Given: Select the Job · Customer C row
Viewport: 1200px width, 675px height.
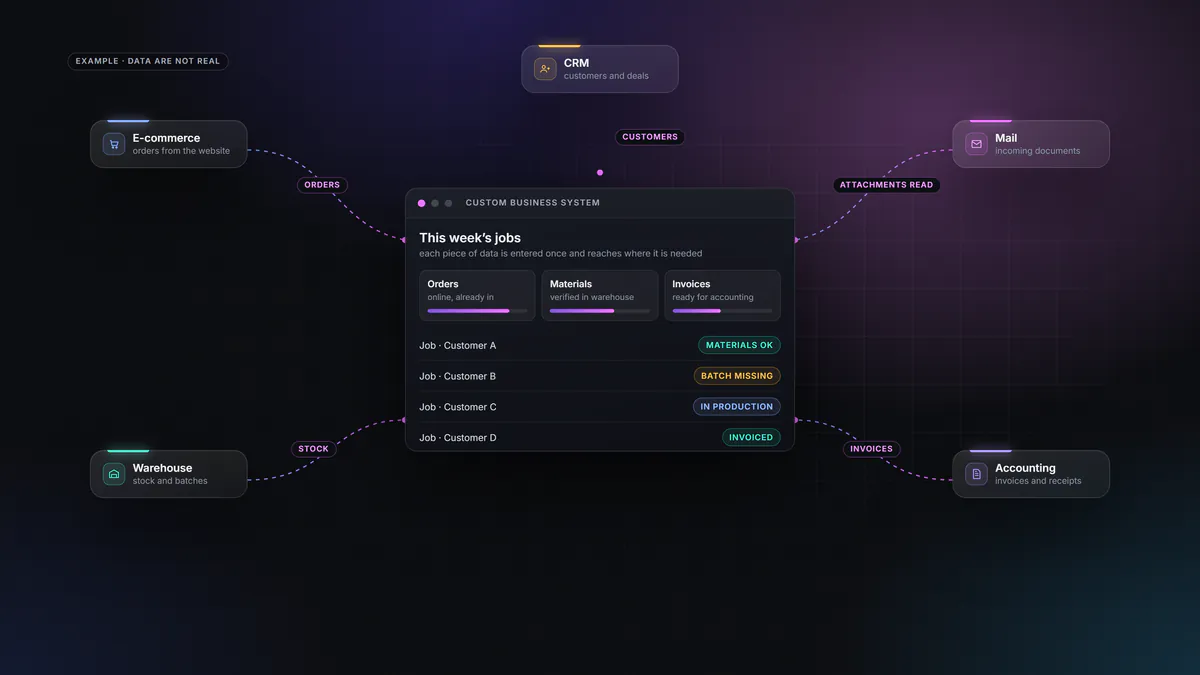Looking at the screenshot, I should pyautogui.click(x=600, y=407).
